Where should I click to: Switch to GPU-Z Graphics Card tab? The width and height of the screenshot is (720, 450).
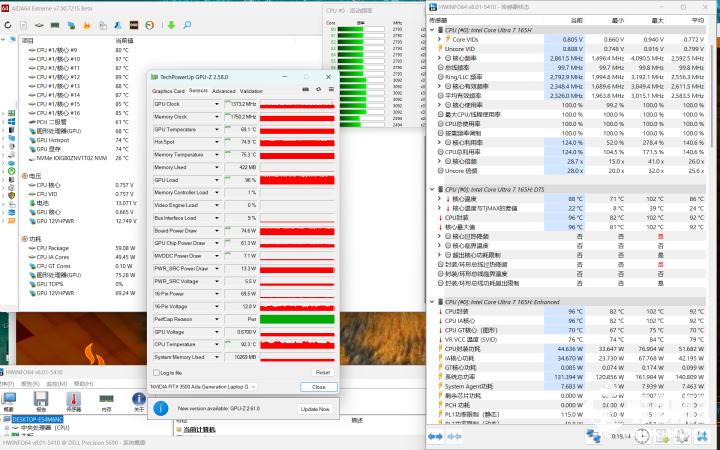168,91
